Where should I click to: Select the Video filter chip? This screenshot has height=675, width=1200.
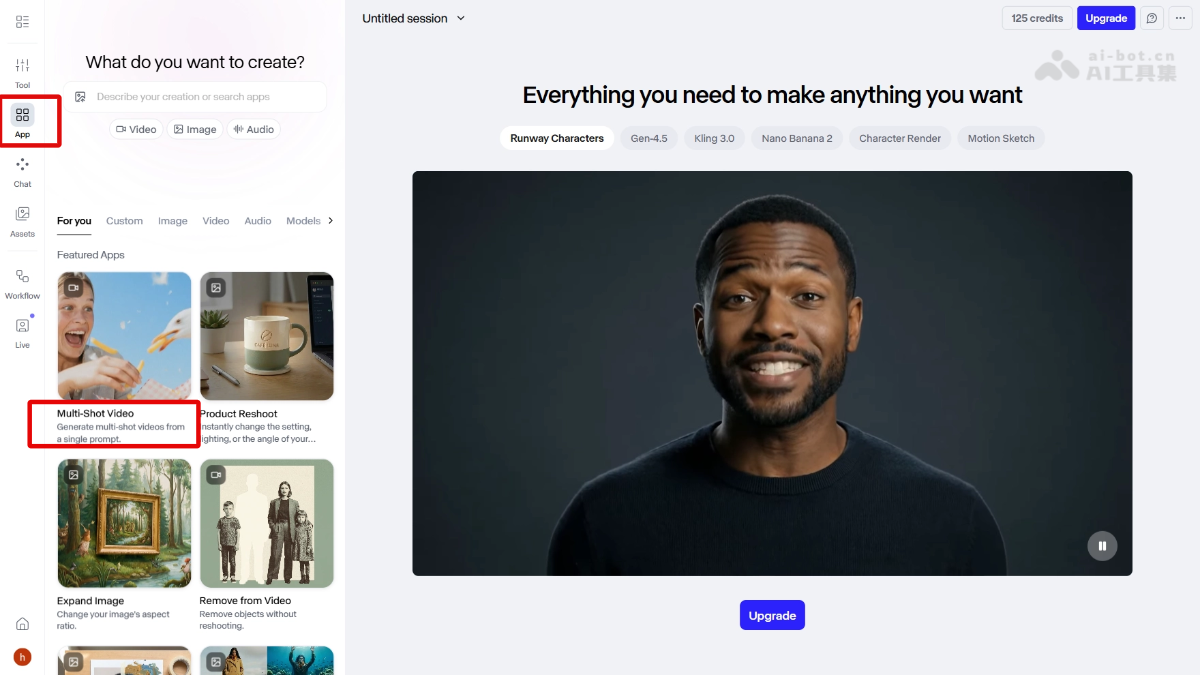coord(136,129)
